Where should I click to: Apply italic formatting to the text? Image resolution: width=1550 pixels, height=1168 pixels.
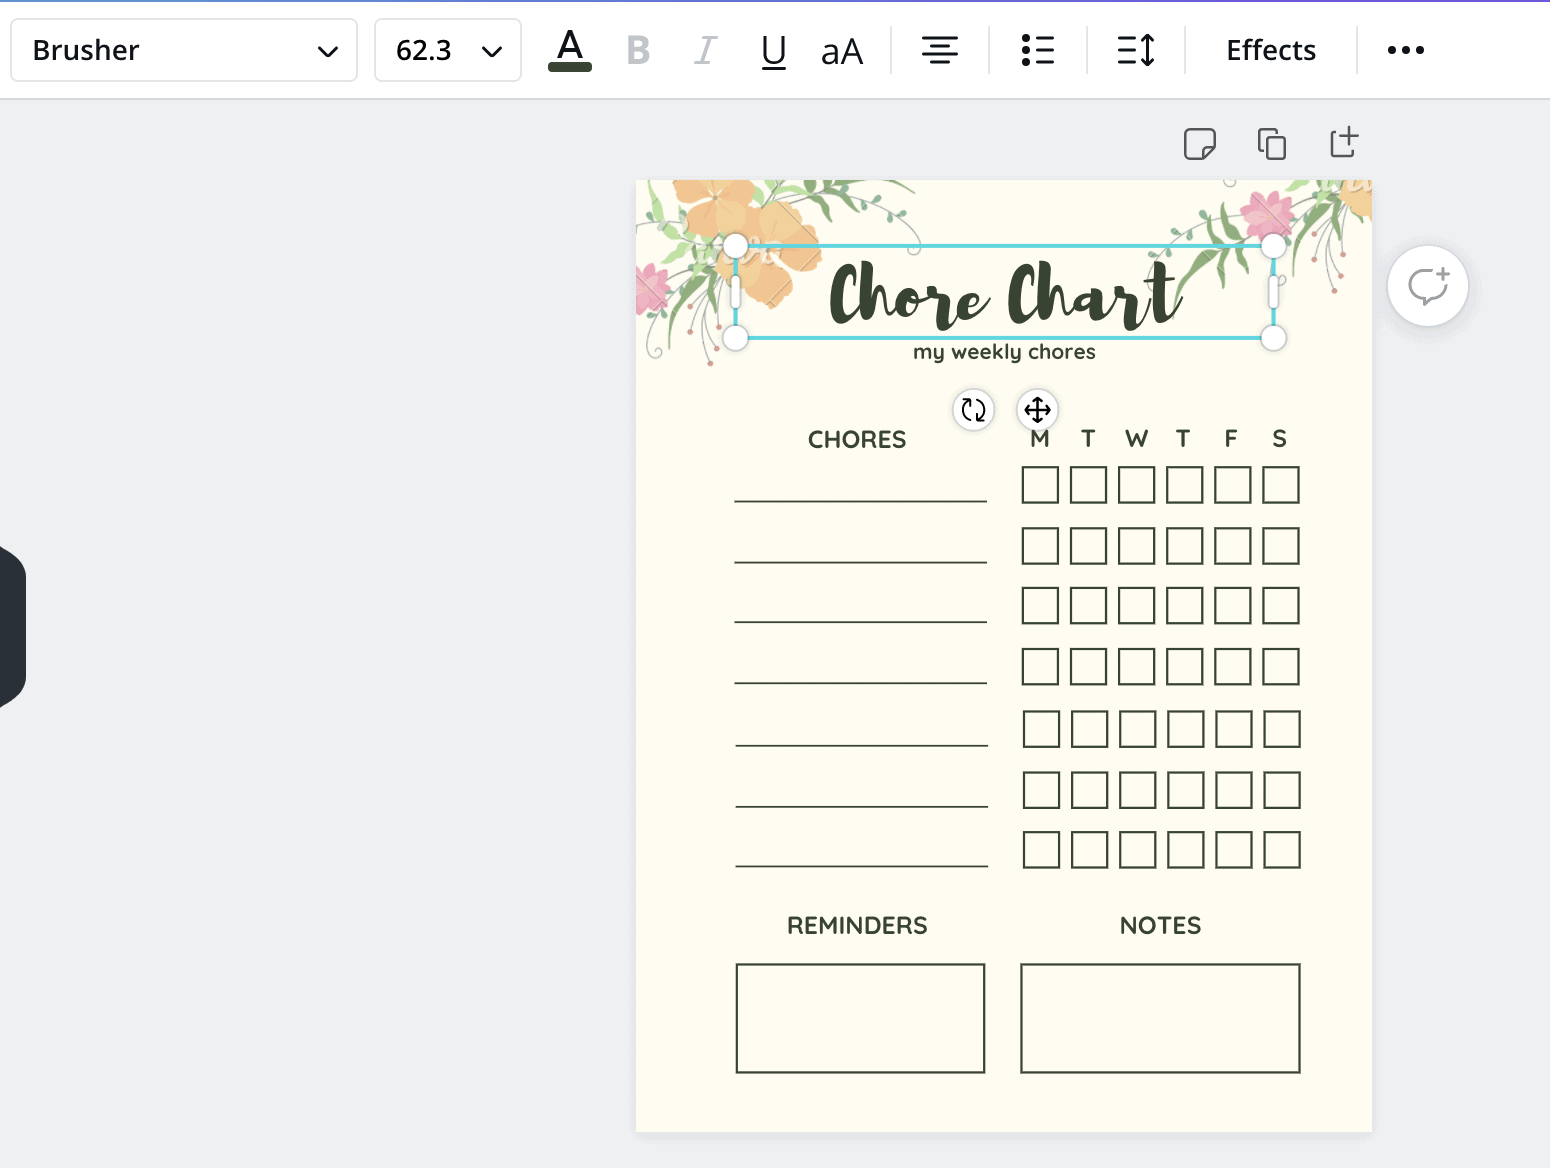(x=705, y=50)
